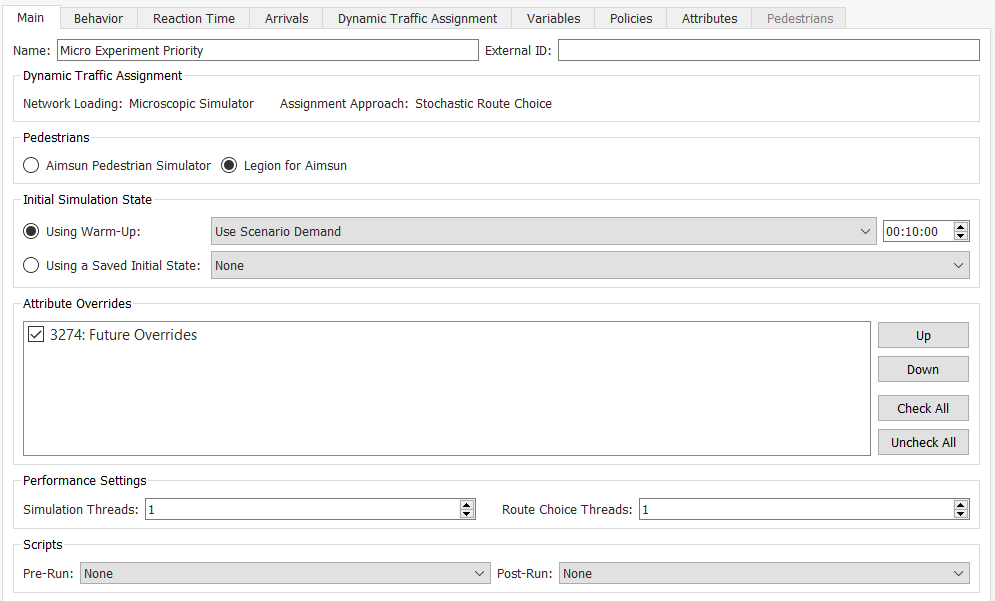Click the Check All button
This screenshot has width=995, height=601.
(922, 408)
